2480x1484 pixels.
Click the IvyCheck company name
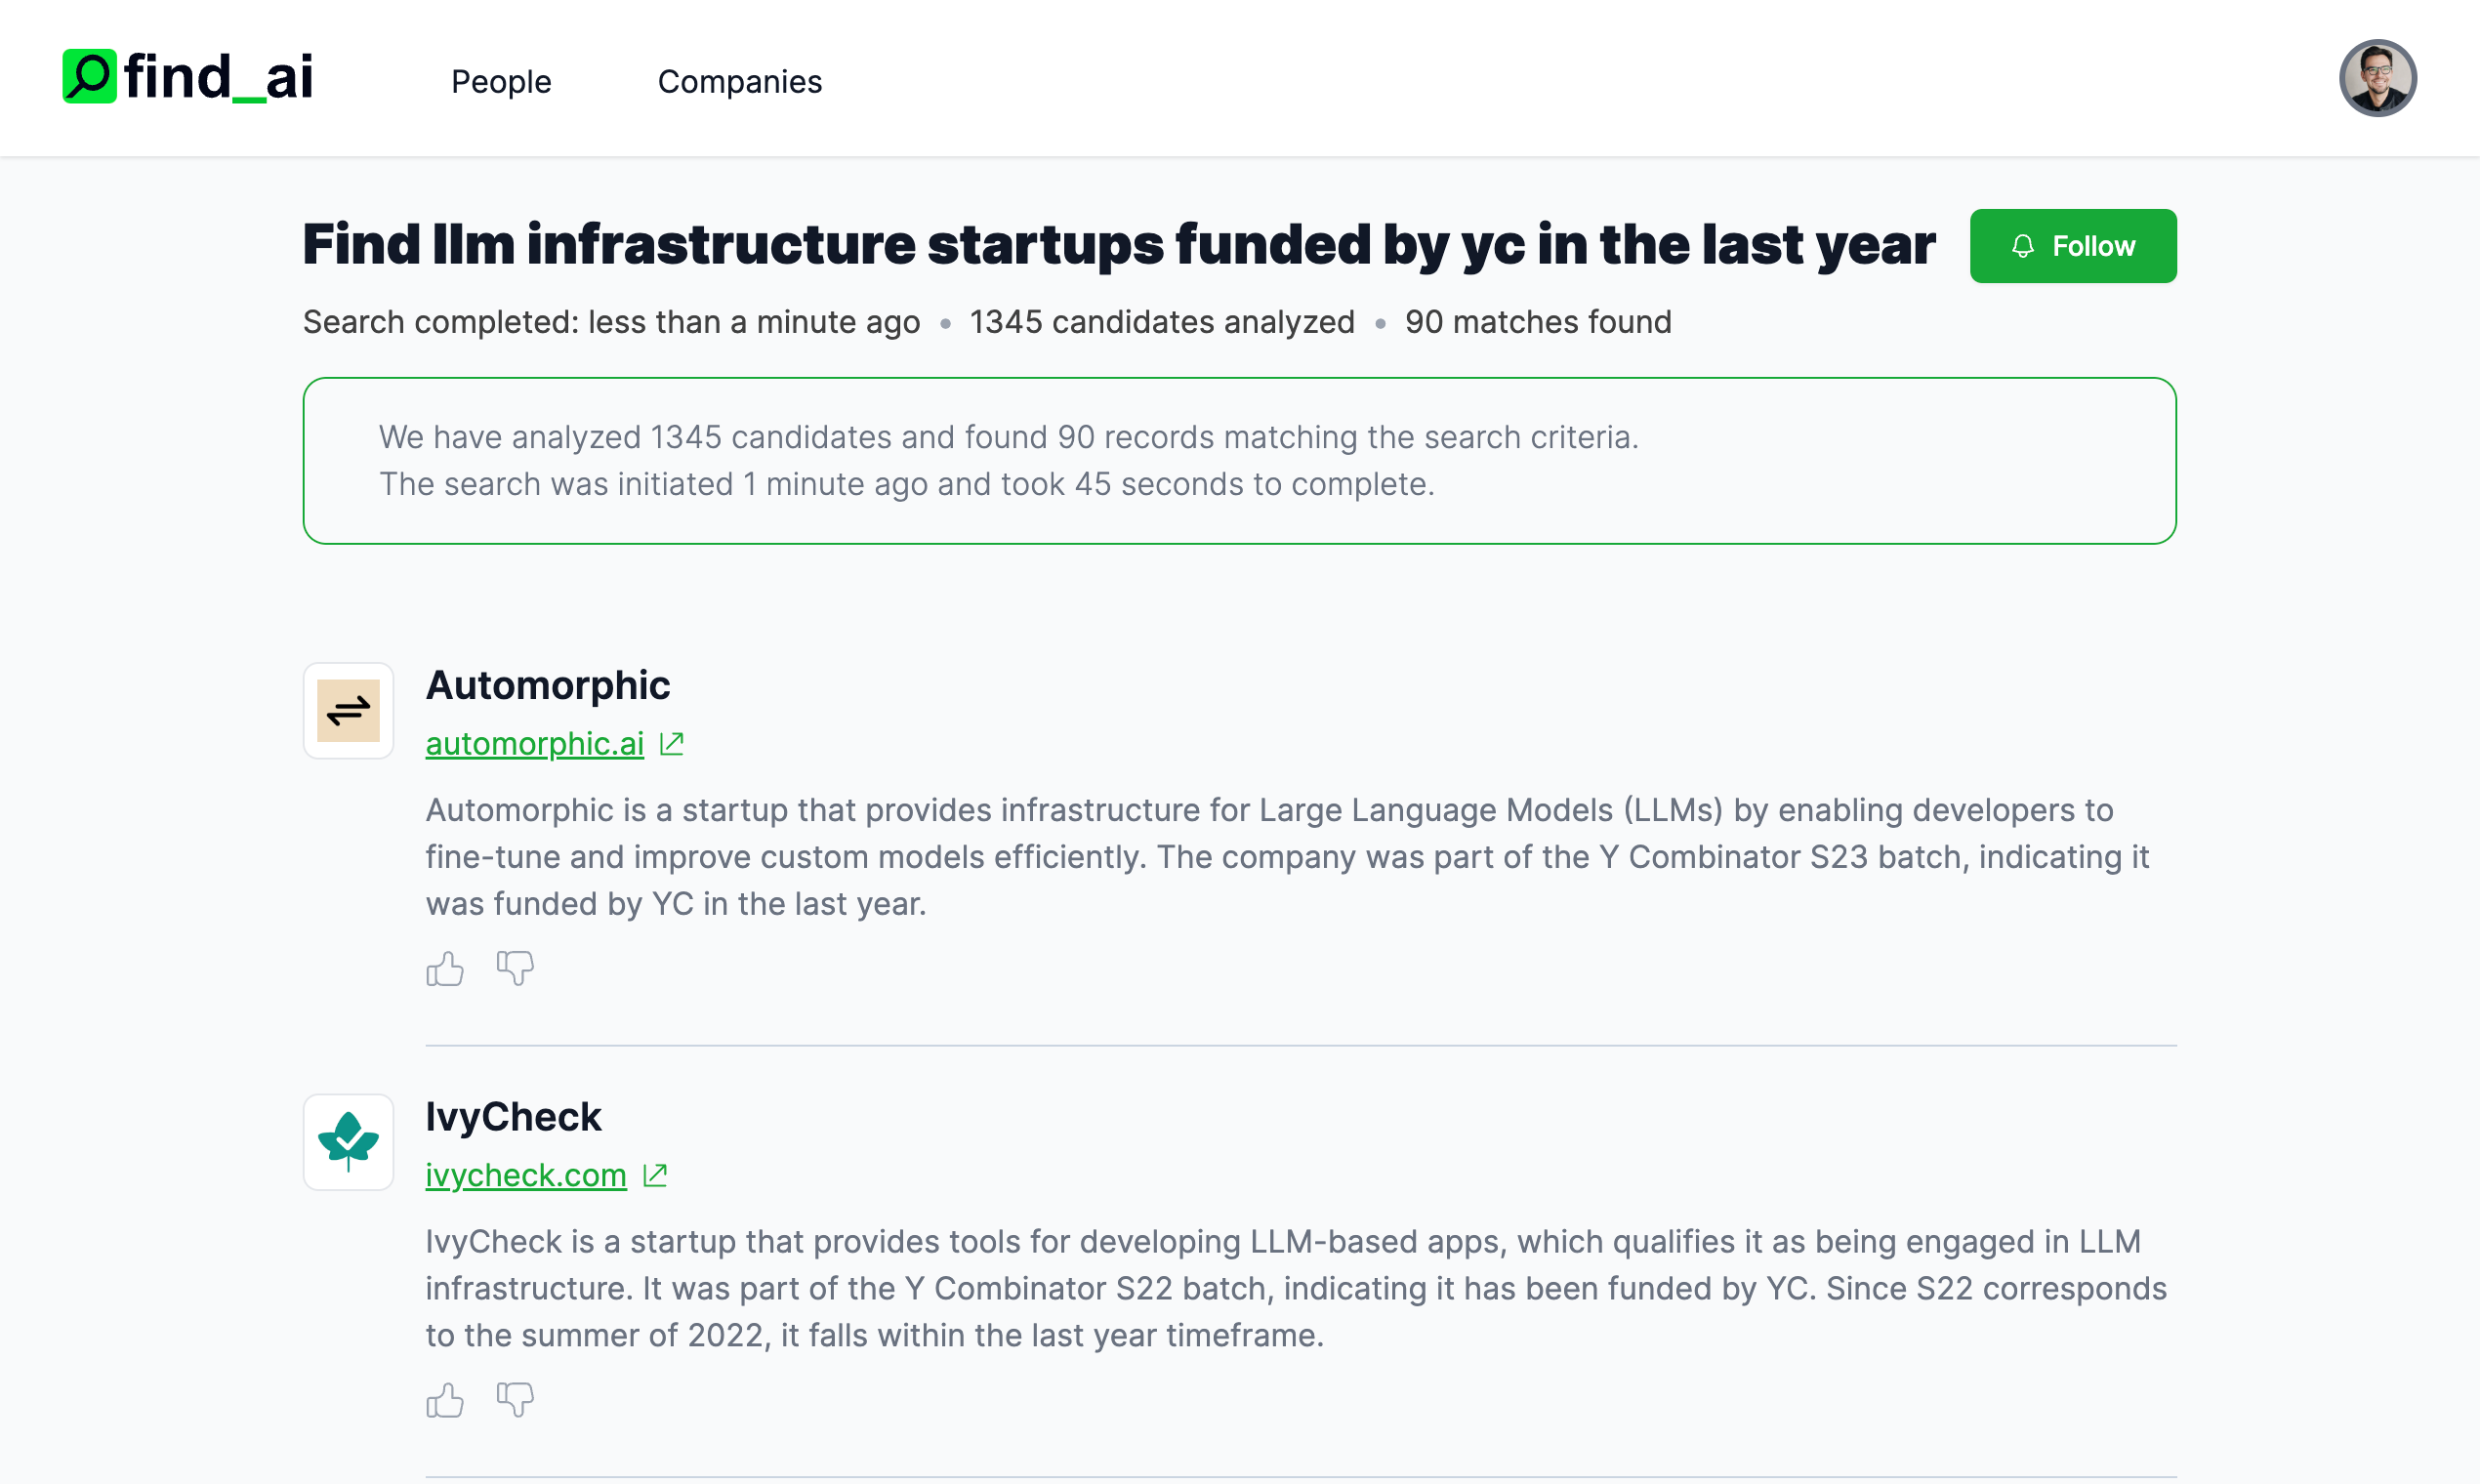point(513,1117)
